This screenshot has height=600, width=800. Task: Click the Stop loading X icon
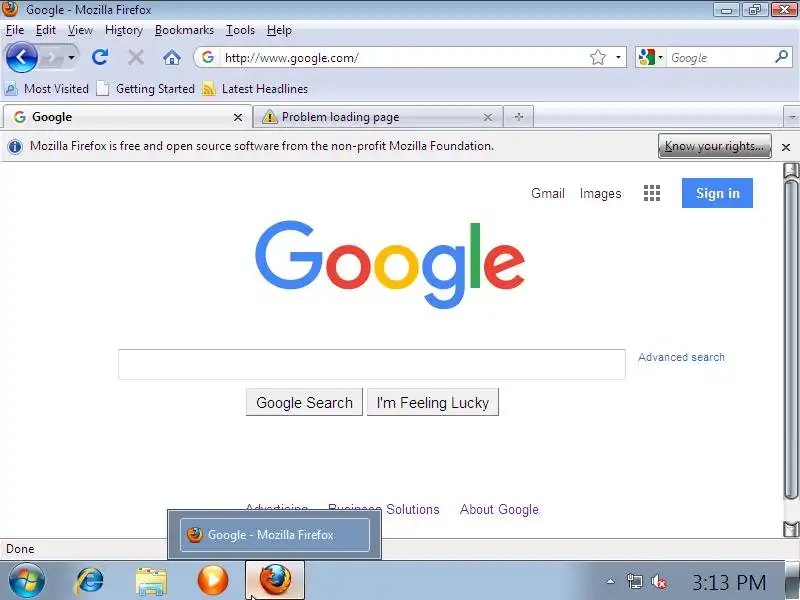point(136,57)
